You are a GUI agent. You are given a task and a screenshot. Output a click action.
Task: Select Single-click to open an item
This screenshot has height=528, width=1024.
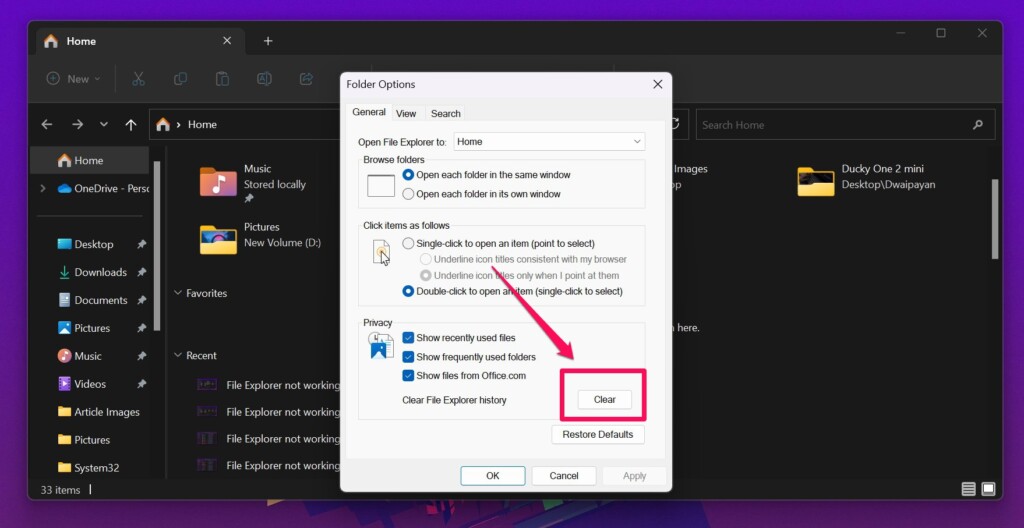(x=408, y=243)
